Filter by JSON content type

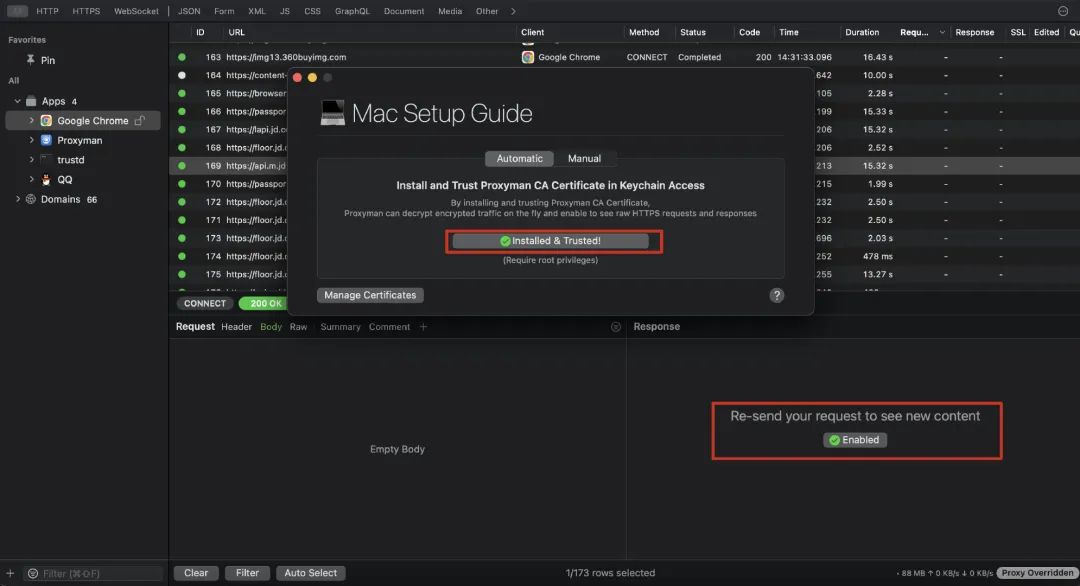[189, 11]
